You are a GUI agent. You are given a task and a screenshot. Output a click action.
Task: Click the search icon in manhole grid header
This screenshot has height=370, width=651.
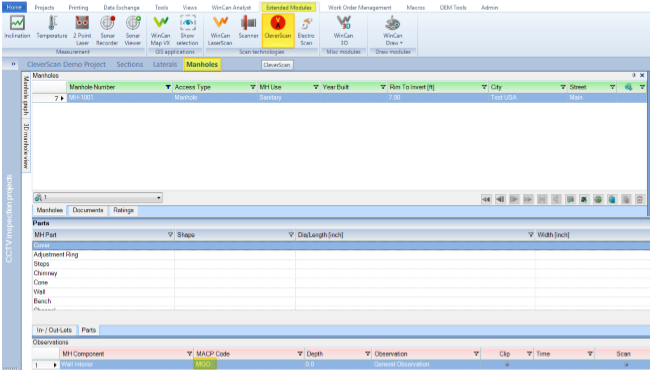click(x=628, y=87)
